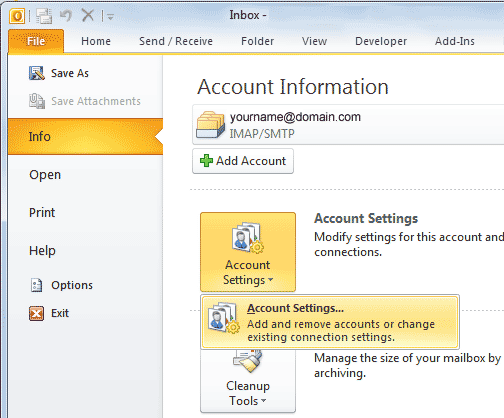
Task: Click the Send/Receive All Folders quick access icon
Action: [x=44, y=16]
